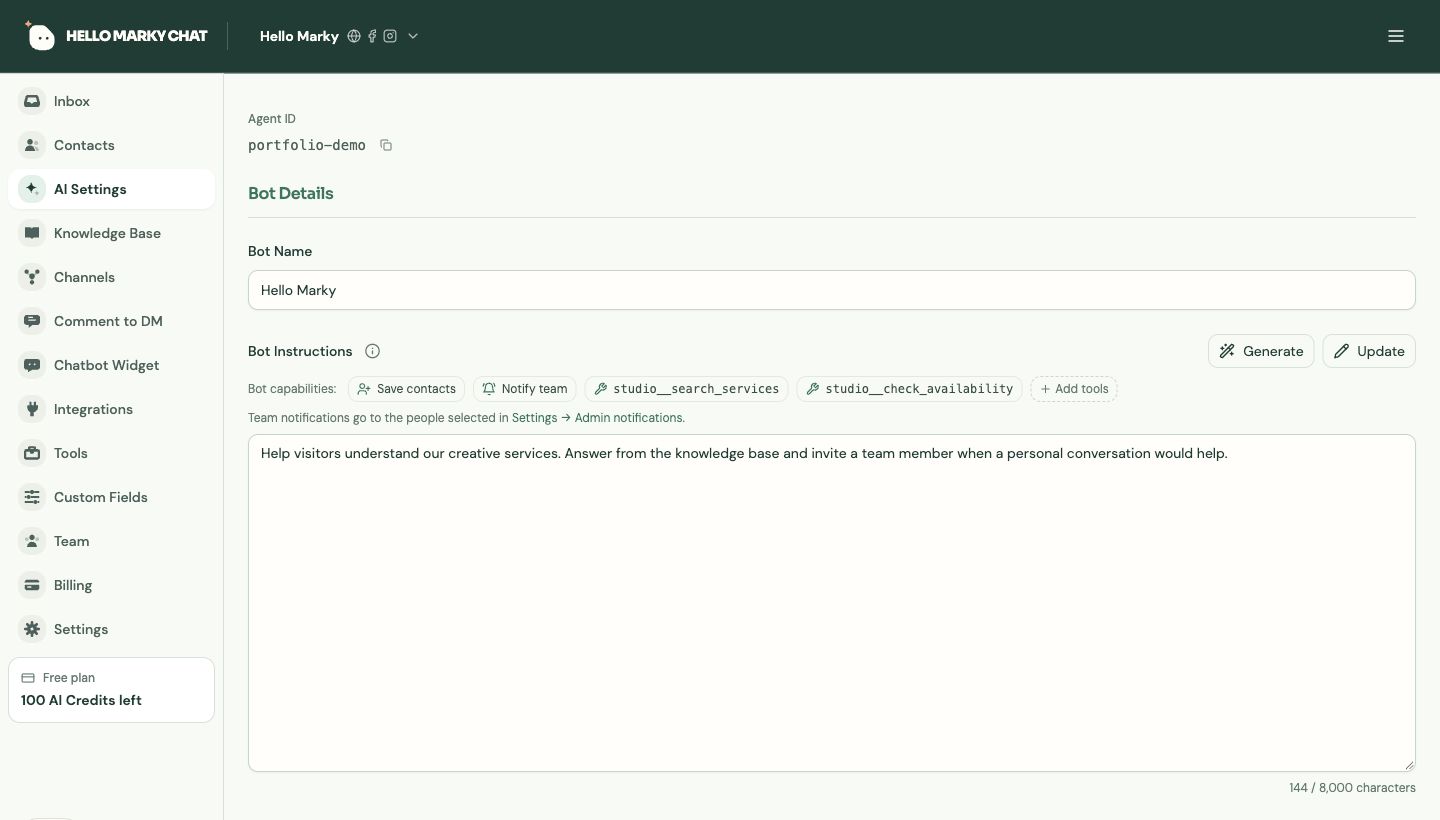Click the studio__search_services tool chip
Screen dimensions: 1440x820
coord(686,389)
